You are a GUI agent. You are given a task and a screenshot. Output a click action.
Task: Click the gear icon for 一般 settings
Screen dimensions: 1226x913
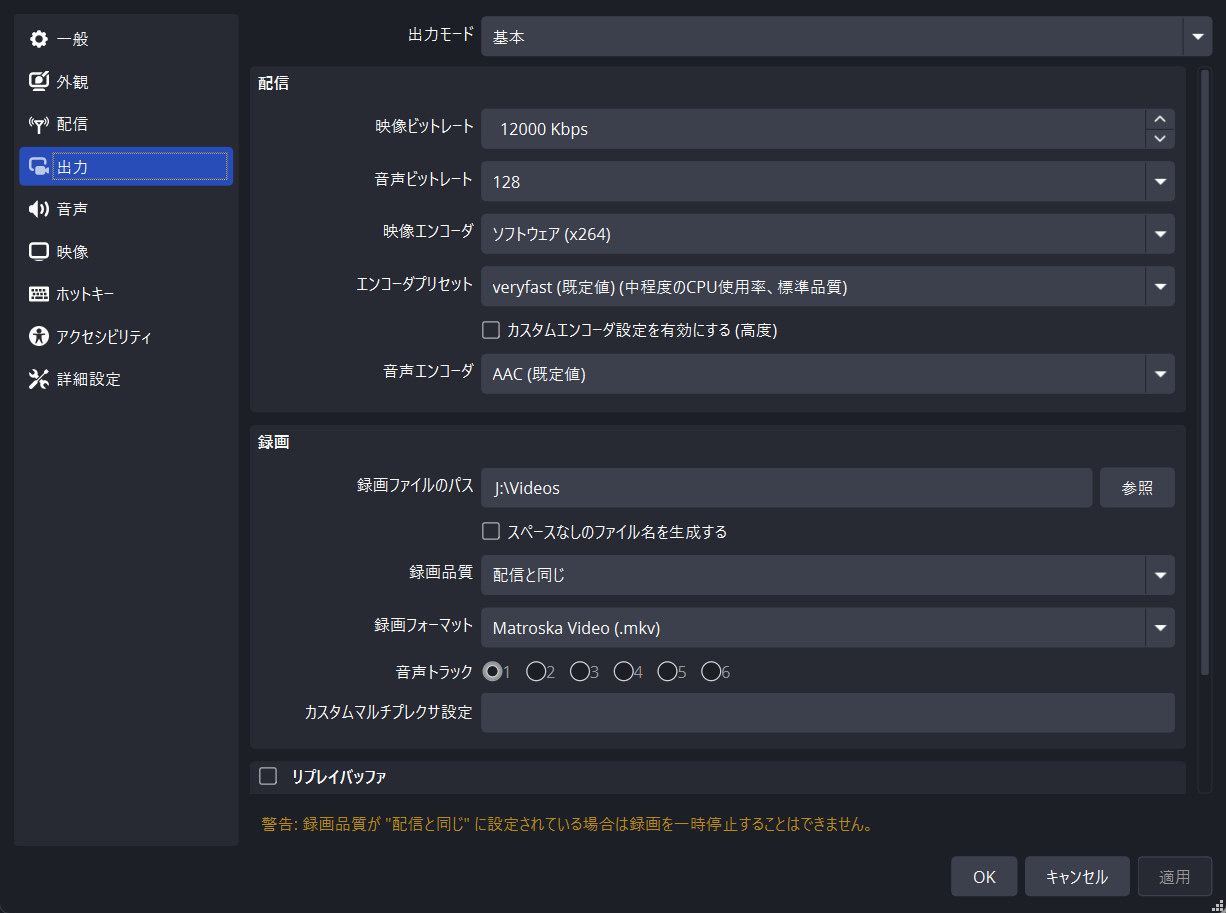click(39, 39)
